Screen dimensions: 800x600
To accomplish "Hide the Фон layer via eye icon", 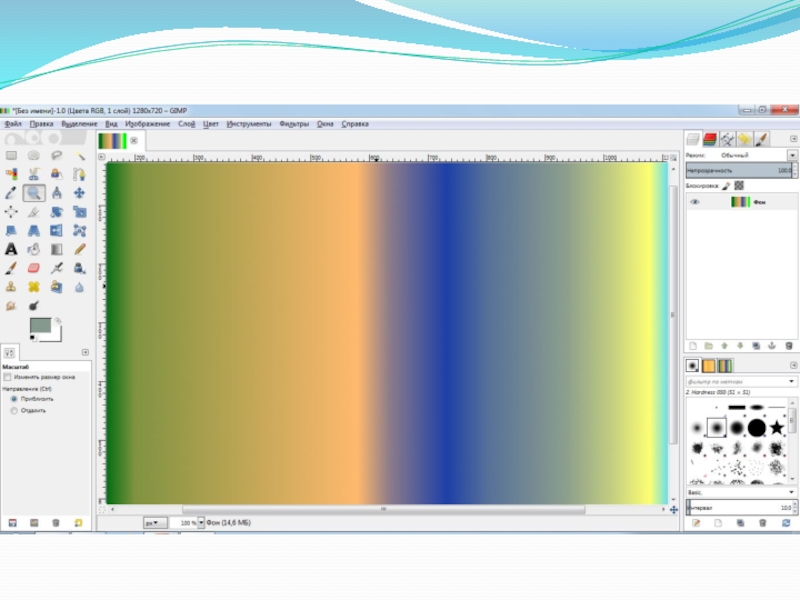I will [694, 202].
